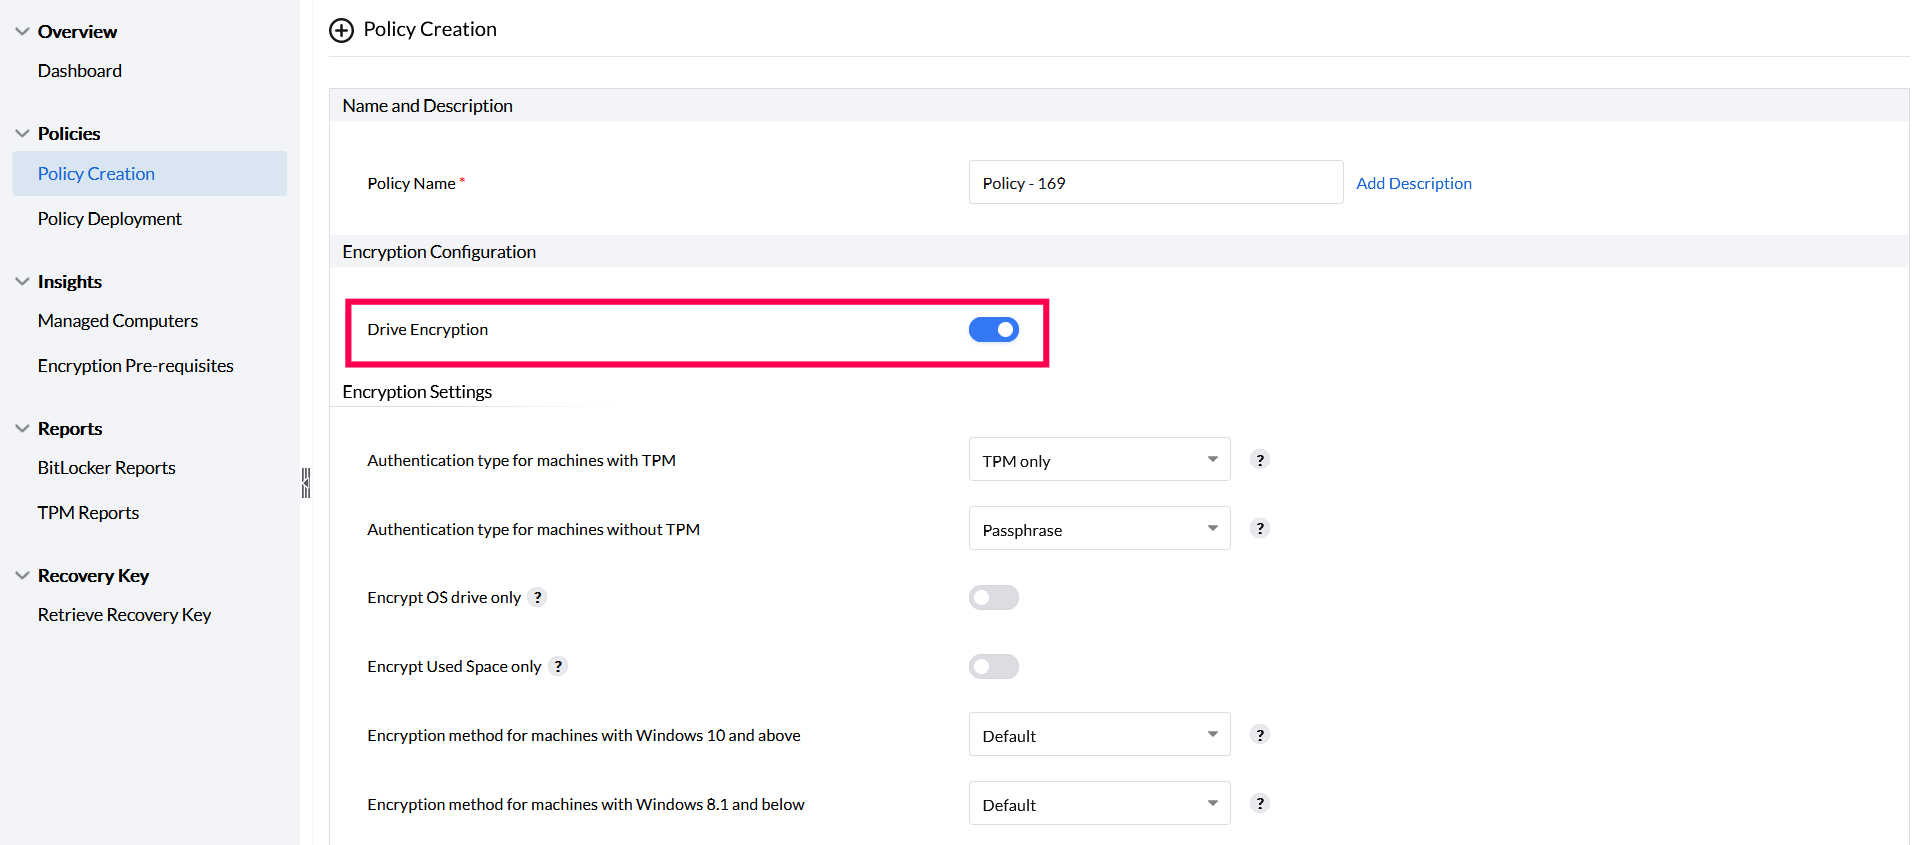The image size is (1918, 845).
Task: Collapse the Insights section chevron
Action: [x=22, y=282]
